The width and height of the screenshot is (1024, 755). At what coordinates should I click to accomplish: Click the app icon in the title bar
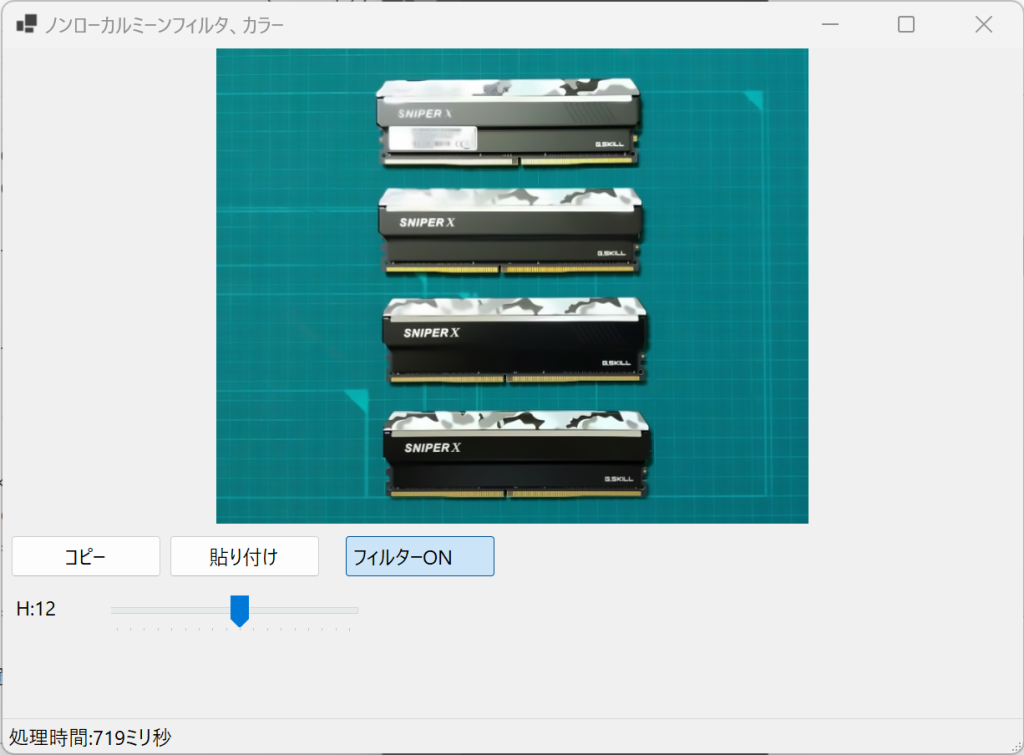[x=26, y=25]
